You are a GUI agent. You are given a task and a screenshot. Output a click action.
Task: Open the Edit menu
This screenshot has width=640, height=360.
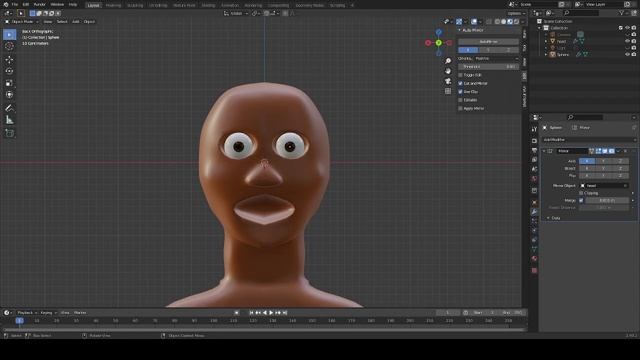pyautogui.click(x=26, y=4)
